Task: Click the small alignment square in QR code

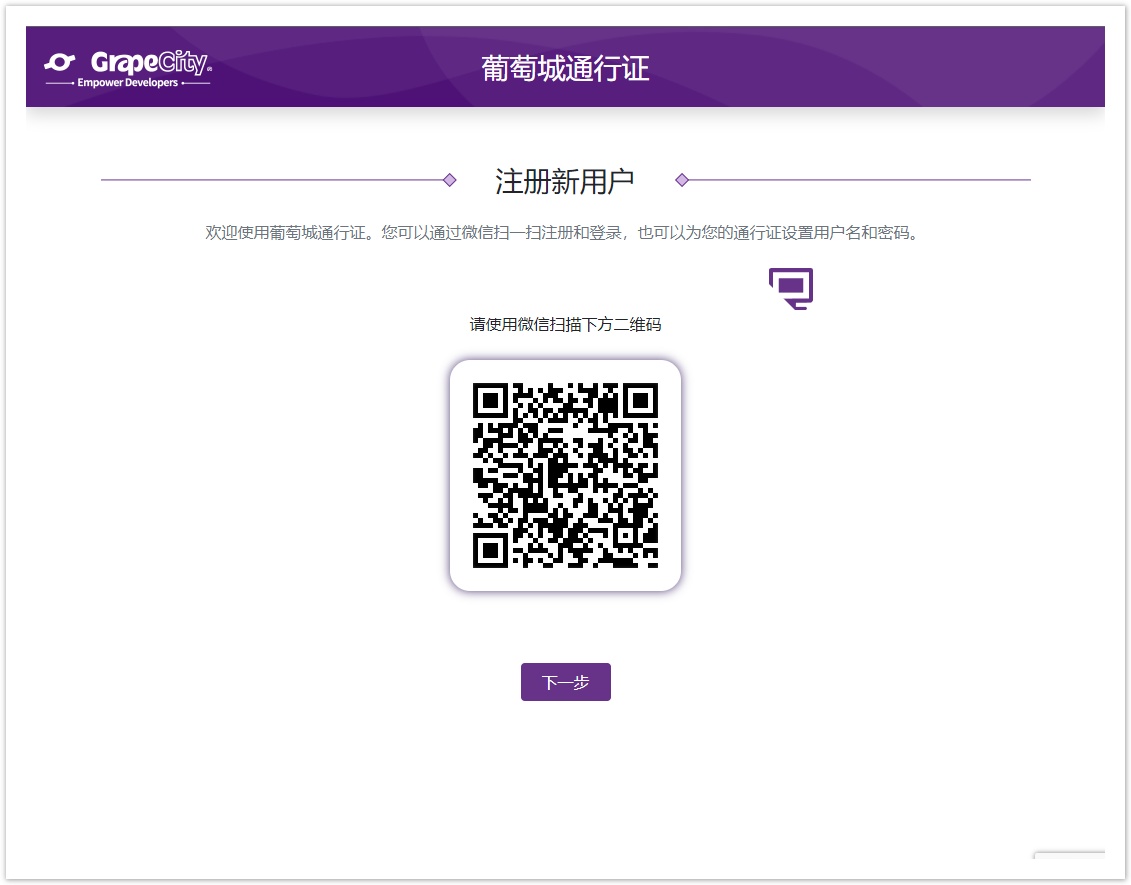Action: [626, 536]
